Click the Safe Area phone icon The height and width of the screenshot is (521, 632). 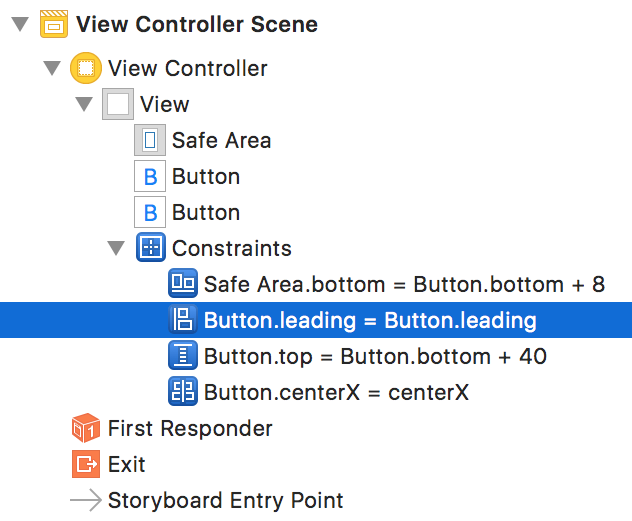[x=150, y=140]
